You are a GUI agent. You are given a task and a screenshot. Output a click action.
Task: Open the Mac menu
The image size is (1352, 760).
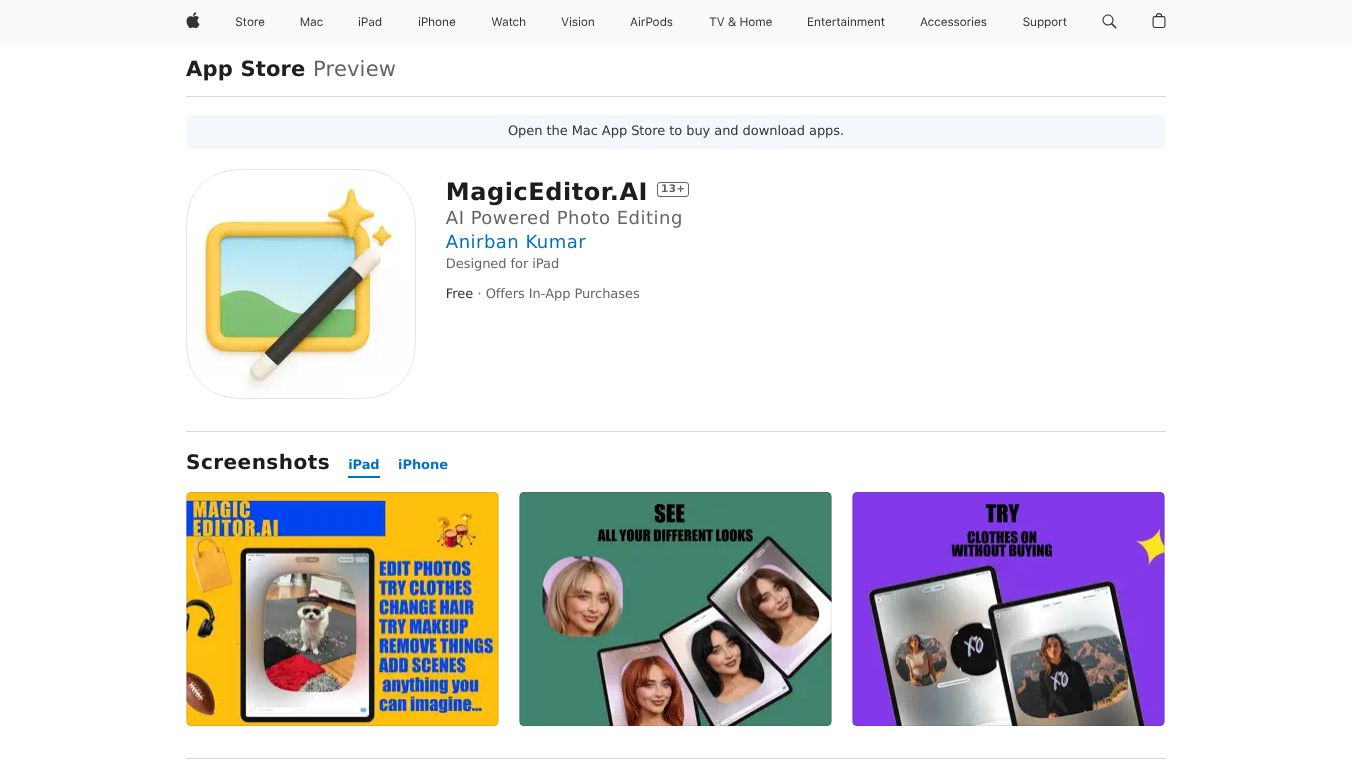coord(312,22)
